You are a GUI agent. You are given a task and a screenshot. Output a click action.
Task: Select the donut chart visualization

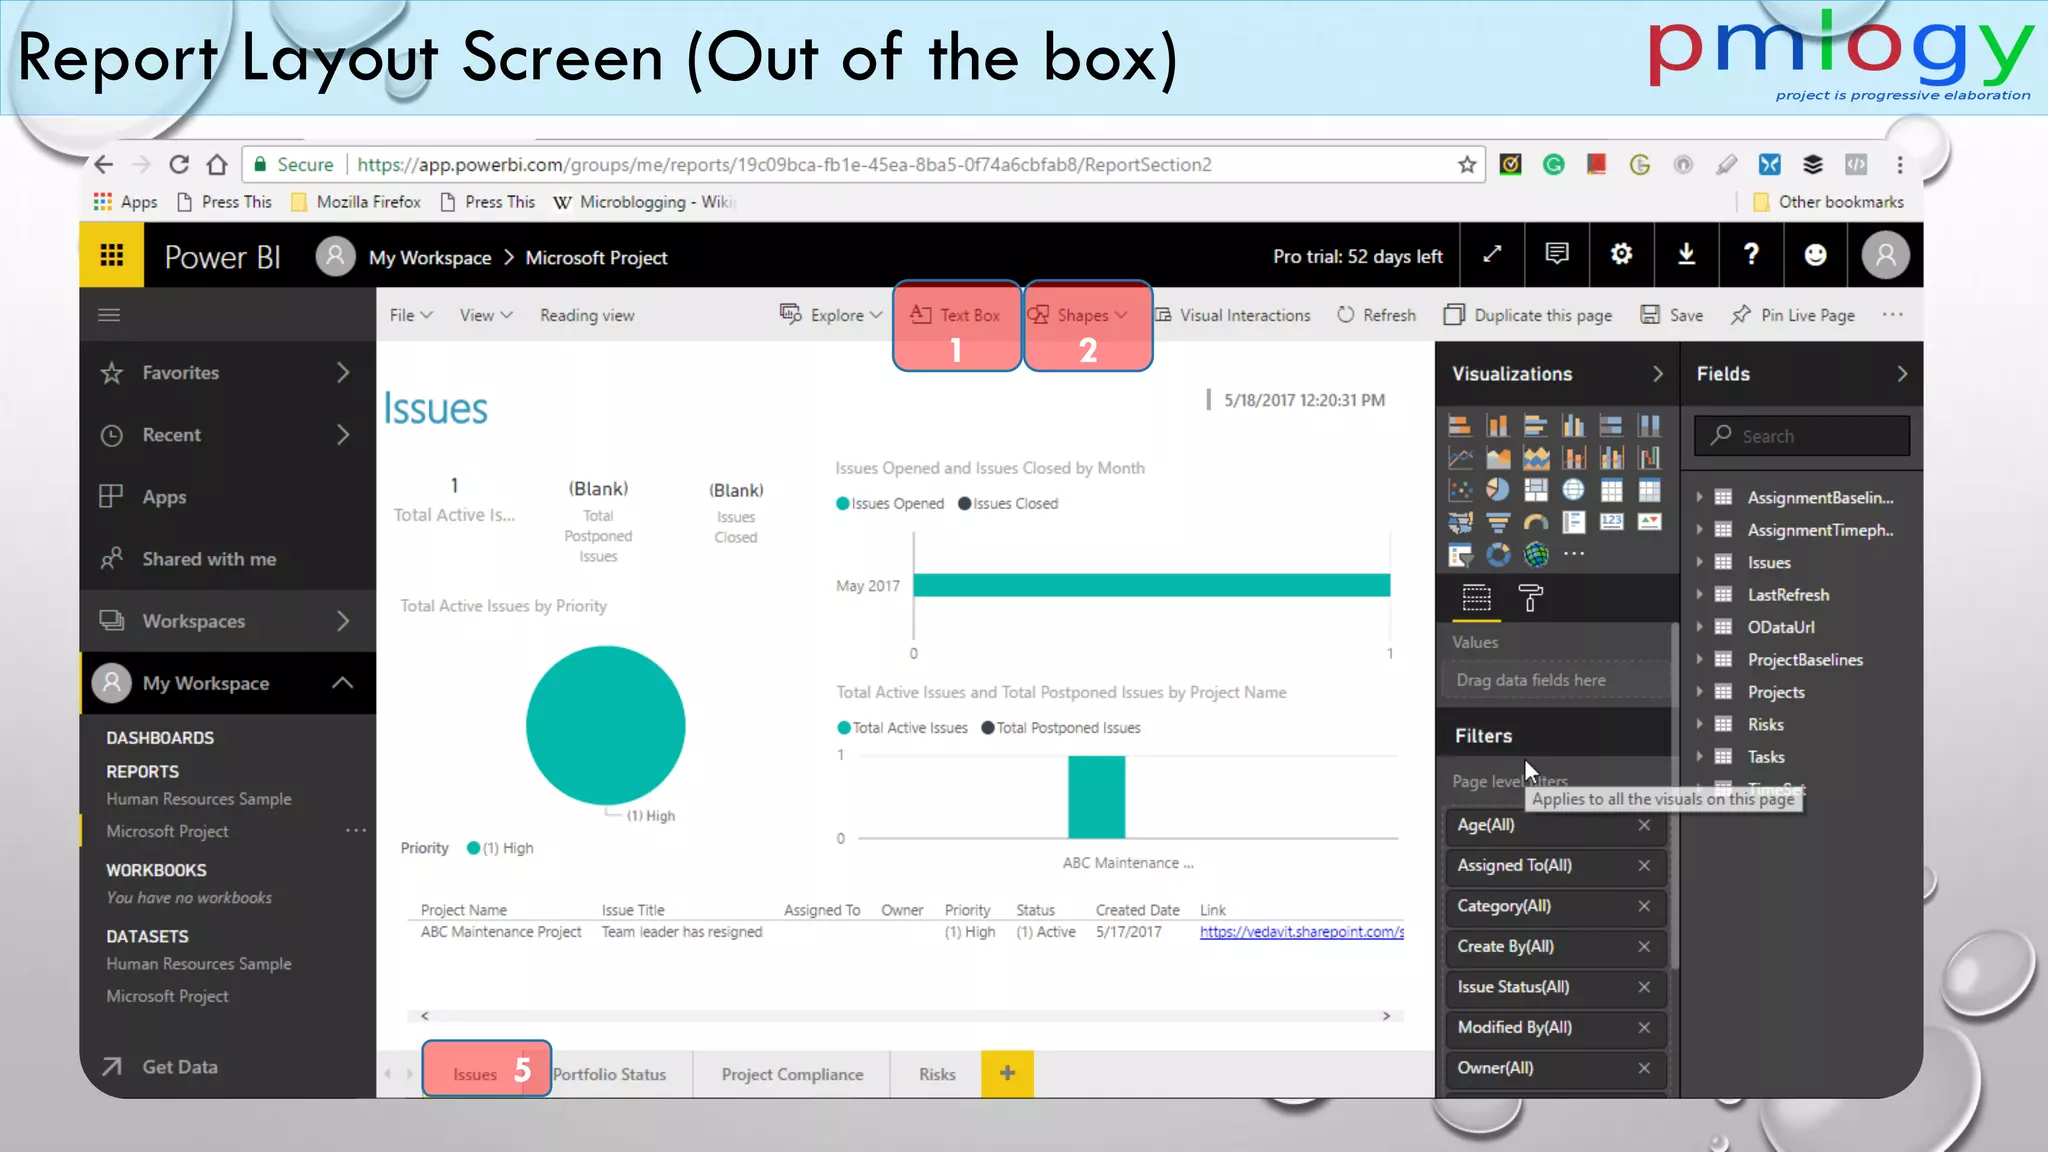click(1498, 554)
